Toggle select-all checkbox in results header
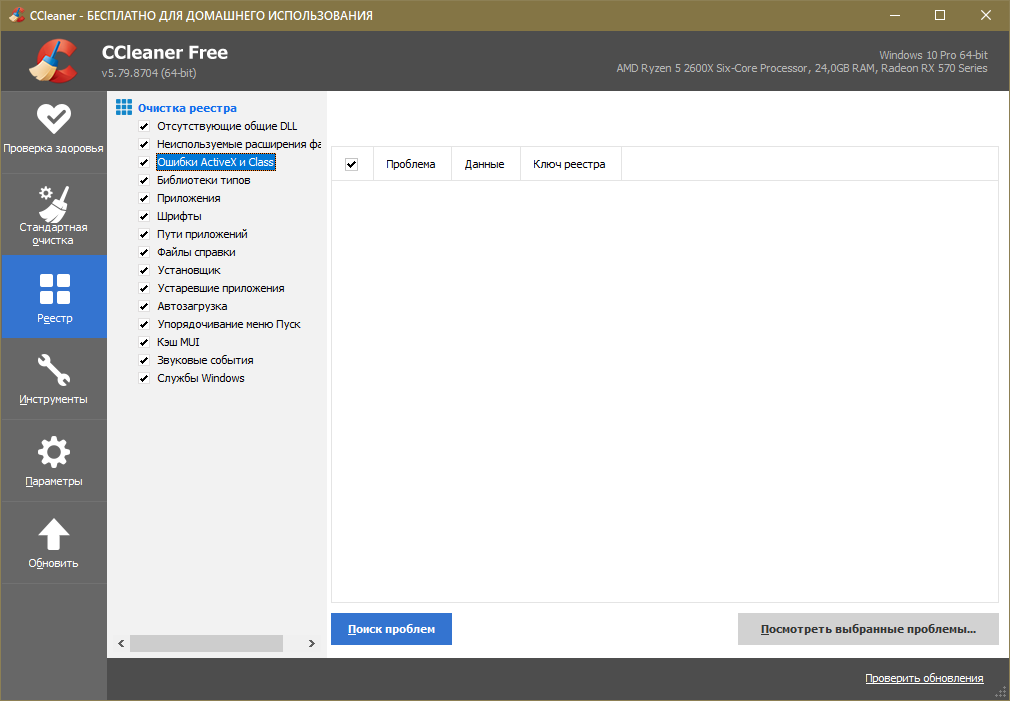Image resolution: width=1010 pixels, height=701 pixels. pos(351,165)
